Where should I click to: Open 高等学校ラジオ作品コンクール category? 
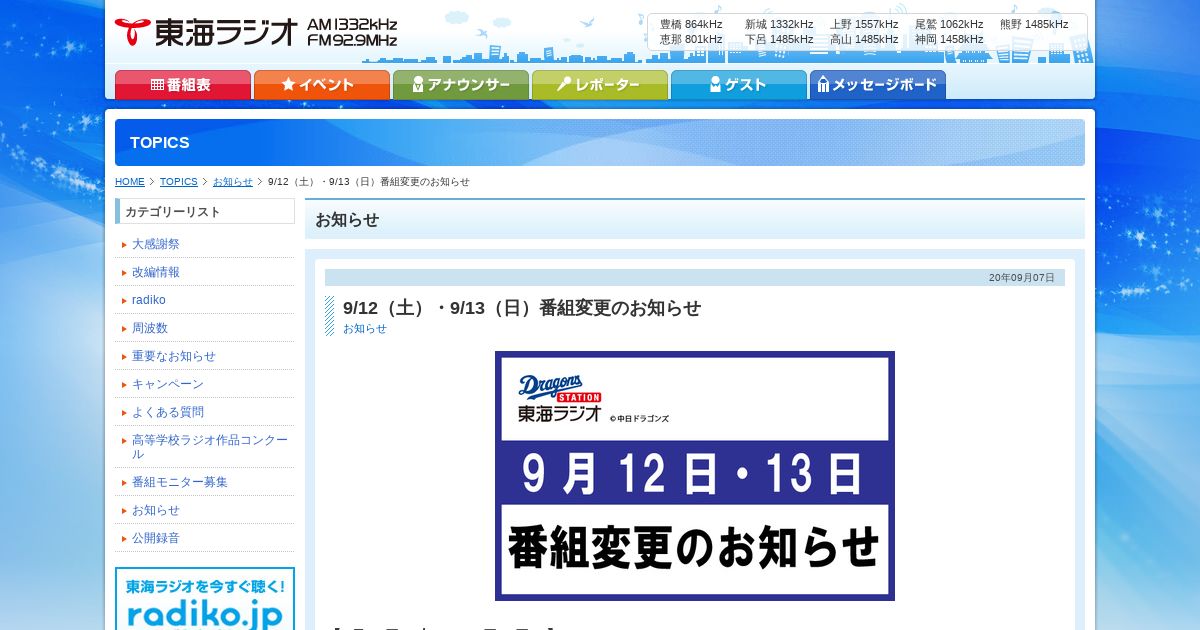pyautogui.click(x=210, y=447)
